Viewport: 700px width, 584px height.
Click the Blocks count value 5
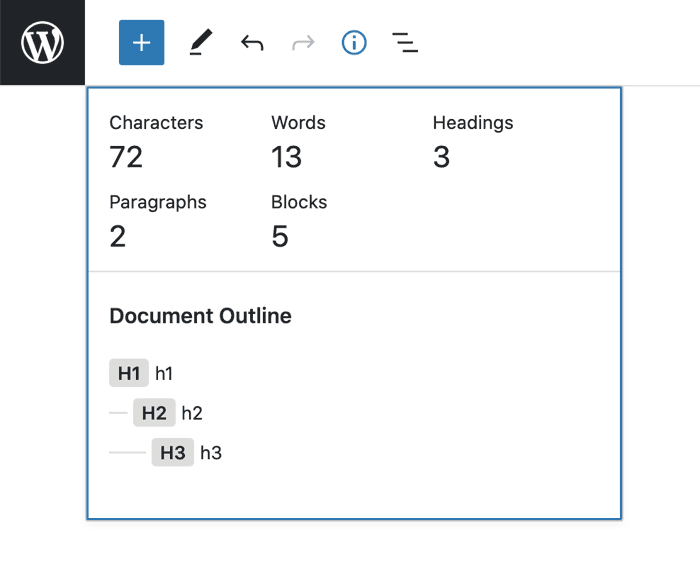point(280,236)
